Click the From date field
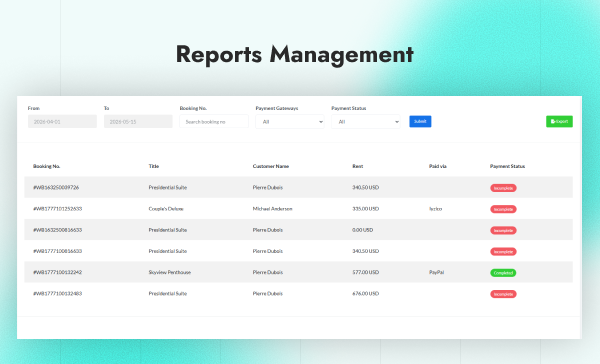The width and height of the screenshot is (600, 364). coord(62,122)
